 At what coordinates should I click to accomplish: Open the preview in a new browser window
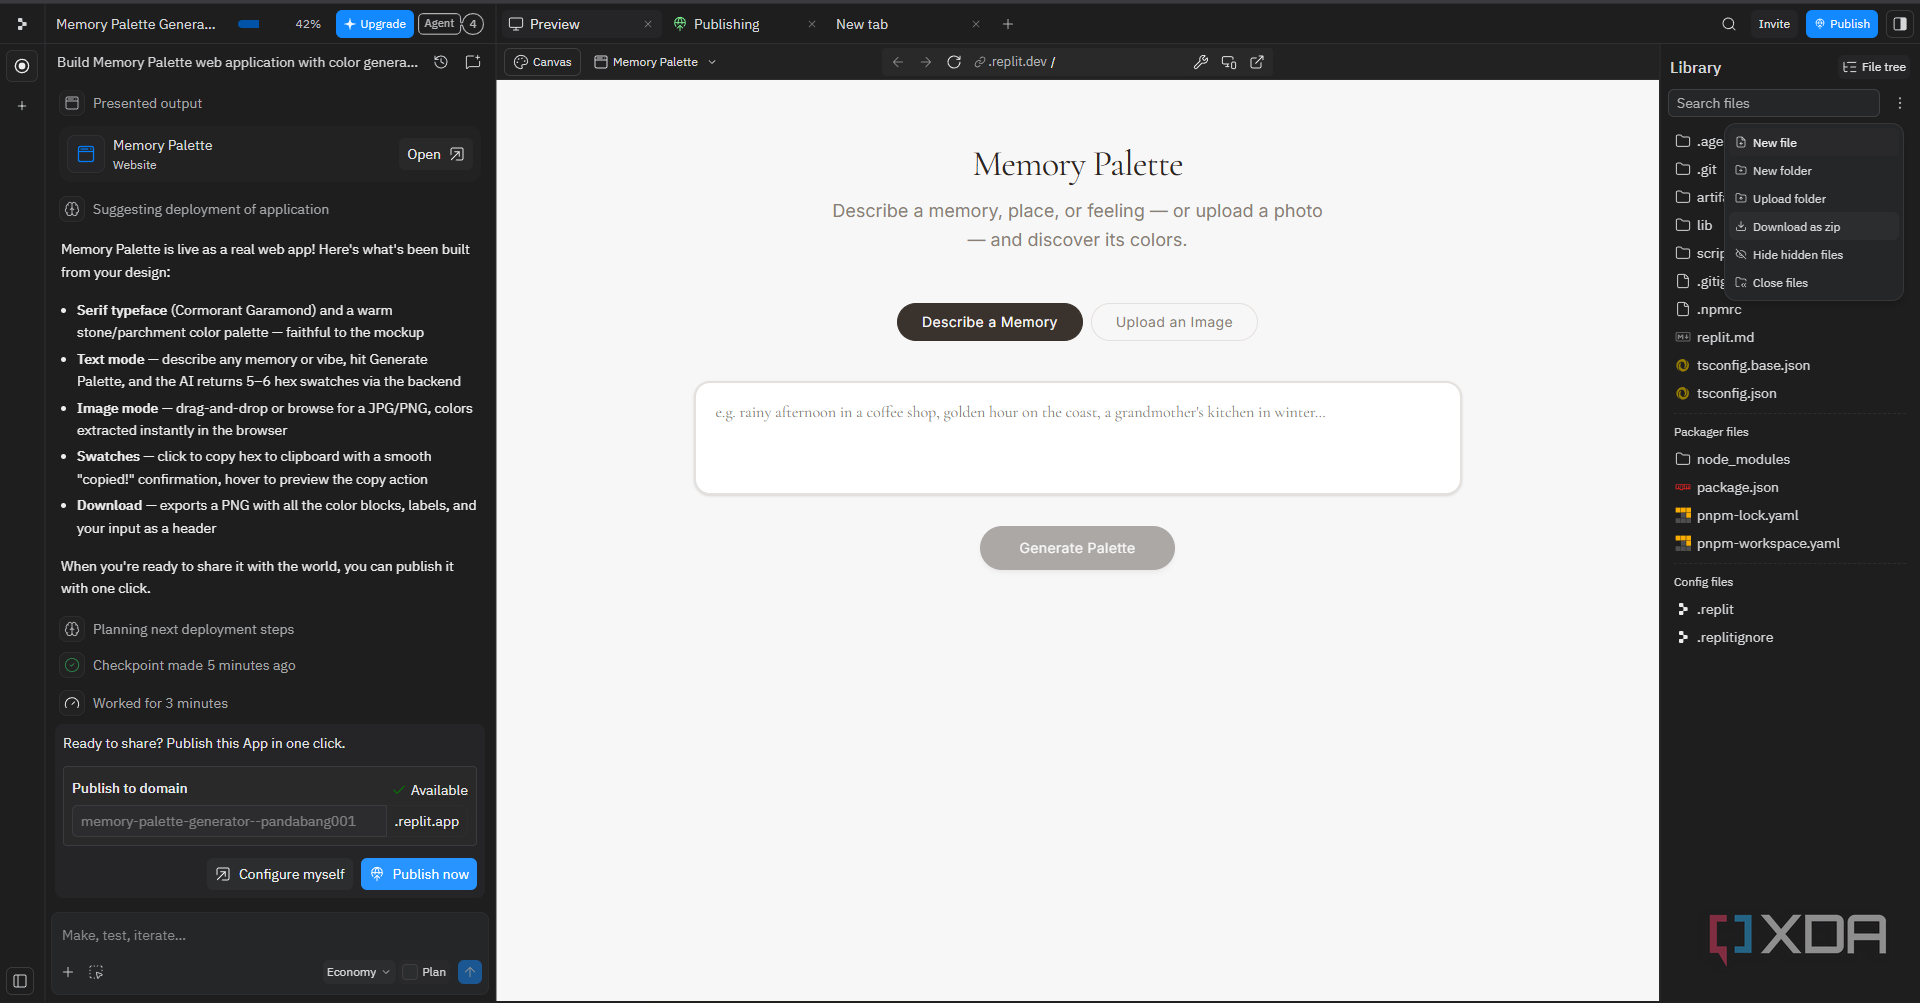1257,62
